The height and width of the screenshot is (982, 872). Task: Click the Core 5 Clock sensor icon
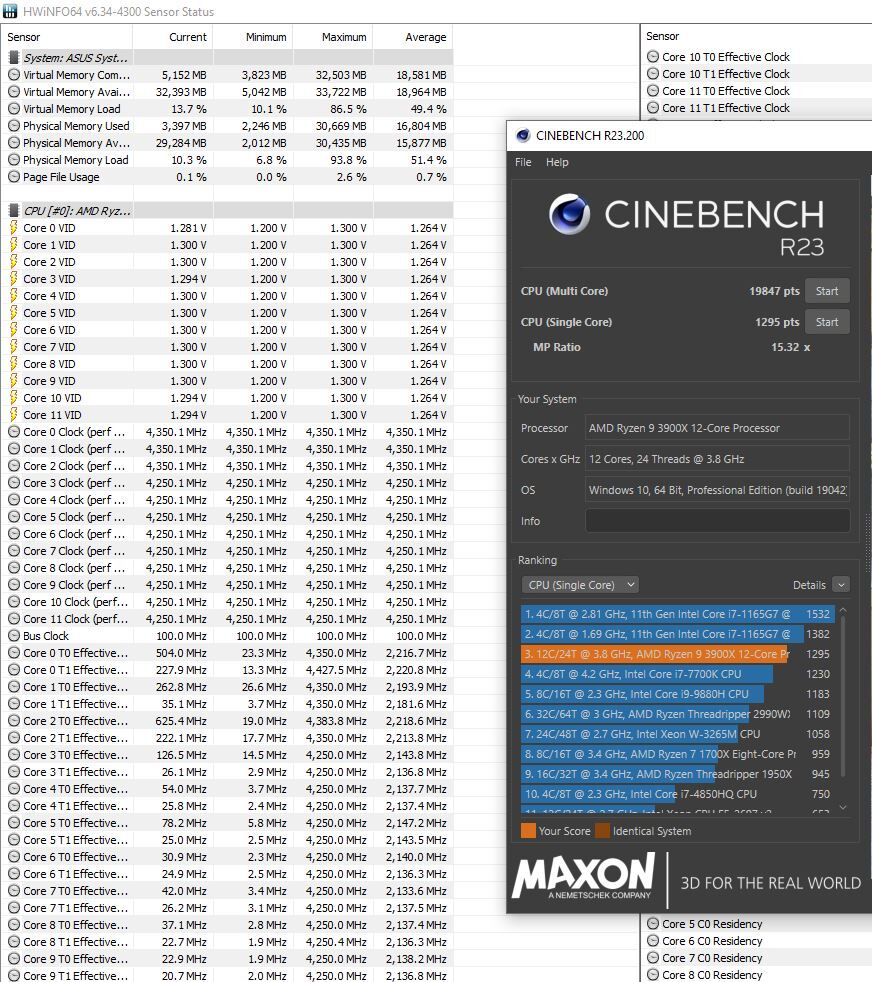(14, 517)
